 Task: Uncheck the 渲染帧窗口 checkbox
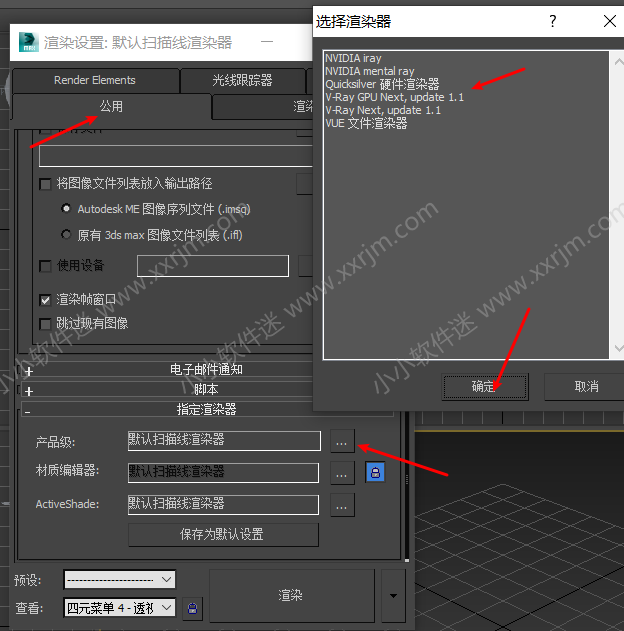45,299
